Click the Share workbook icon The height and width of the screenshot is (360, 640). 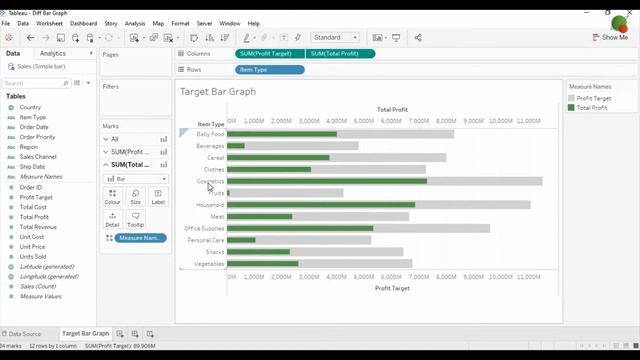tap(418, 38)
